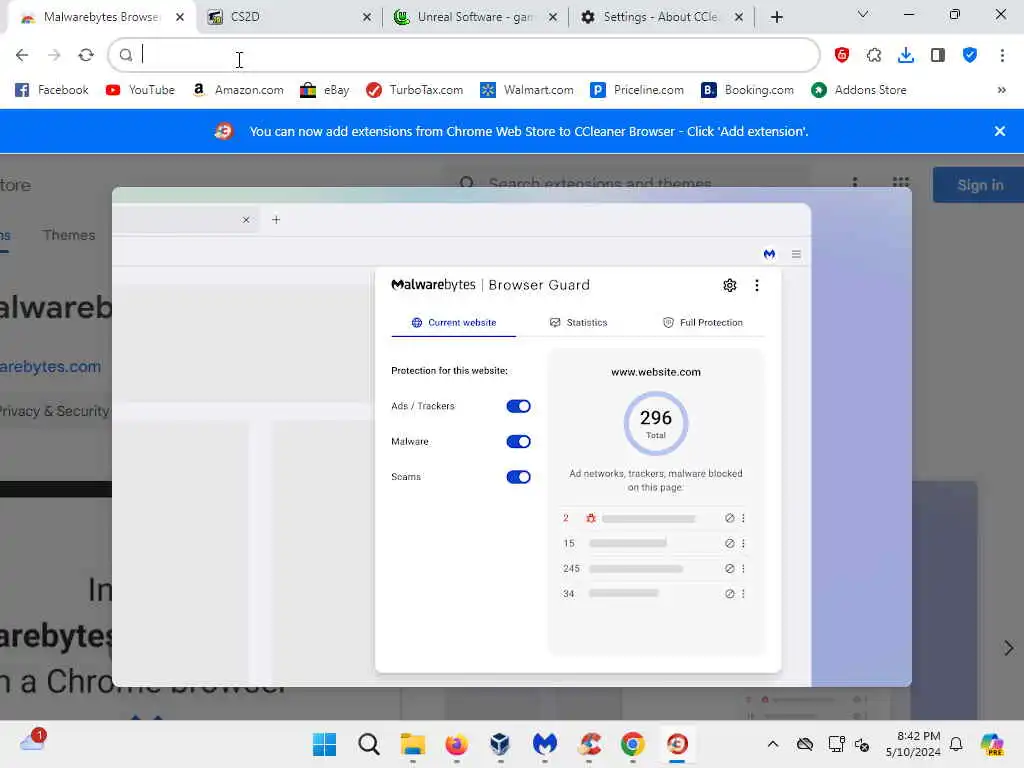The width and height of the screenshot is (1024, 768).
Task: Open the browser three-dot menu
Action: [x=1002, y=55]
